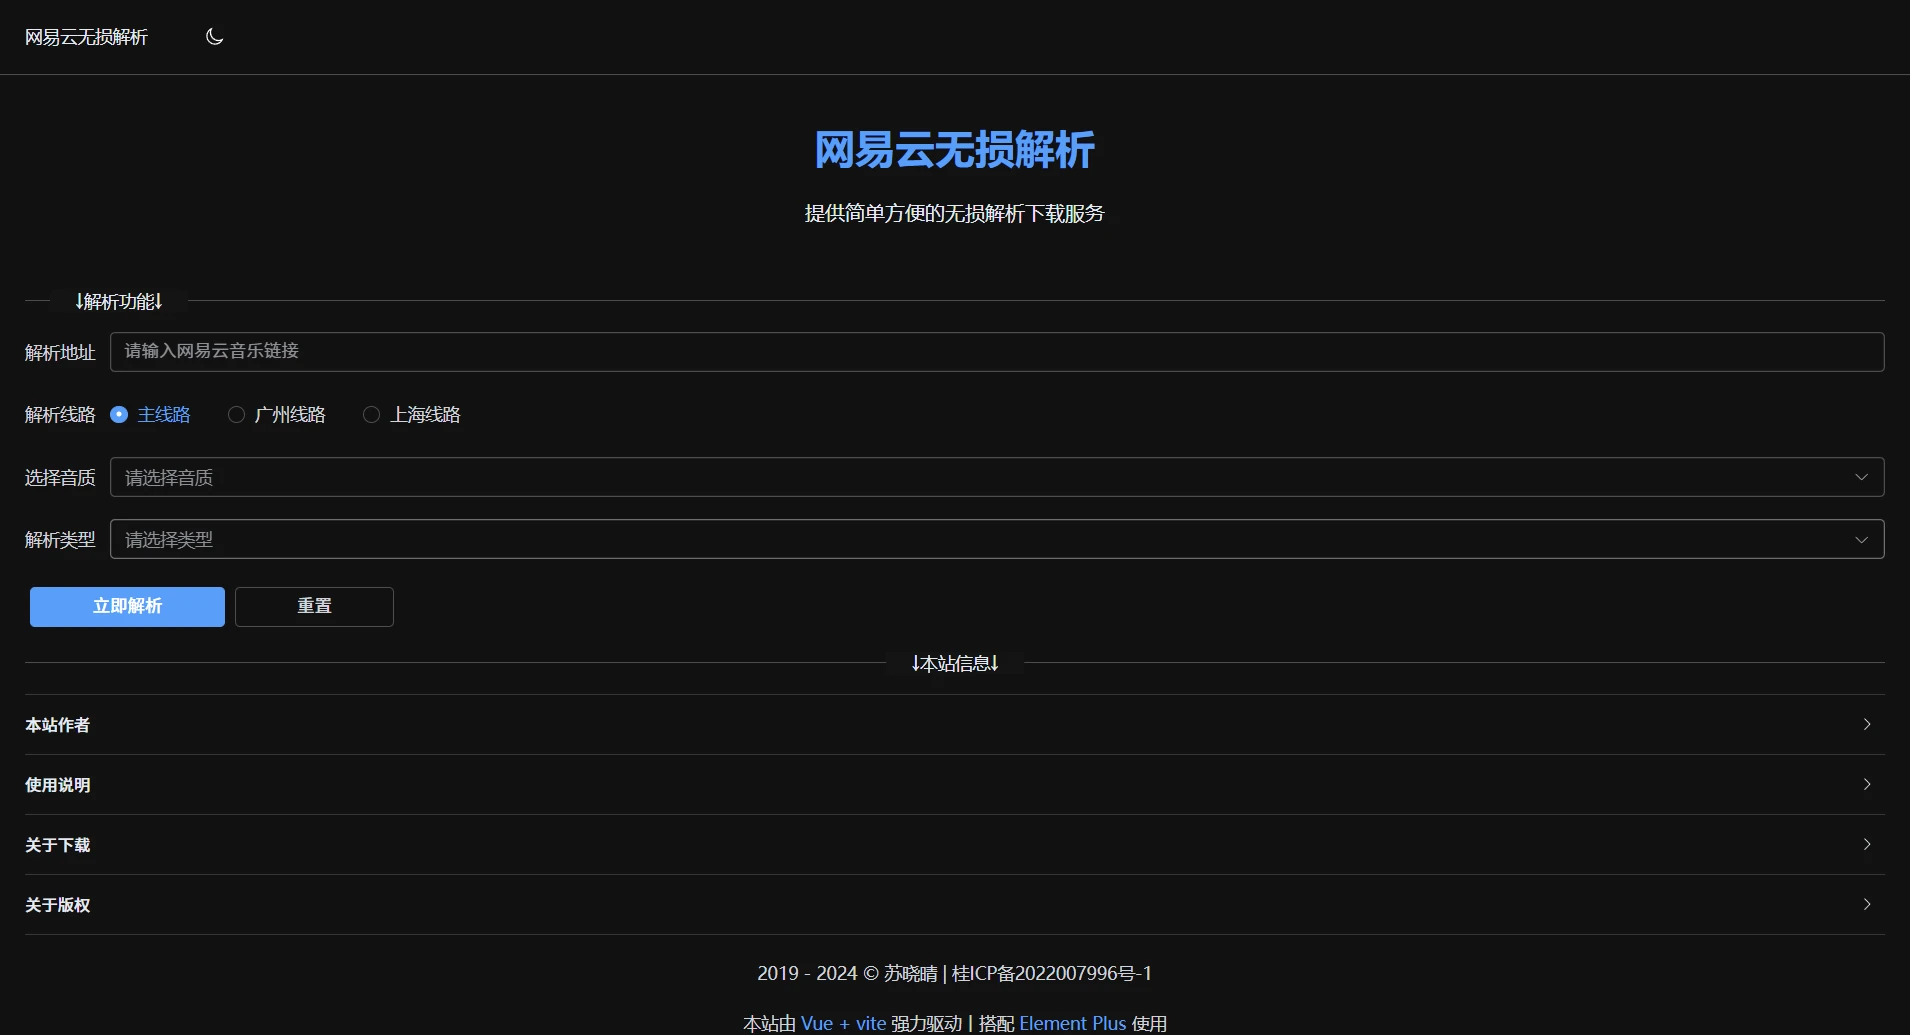Click the 立即解析 button

point(127,607)
